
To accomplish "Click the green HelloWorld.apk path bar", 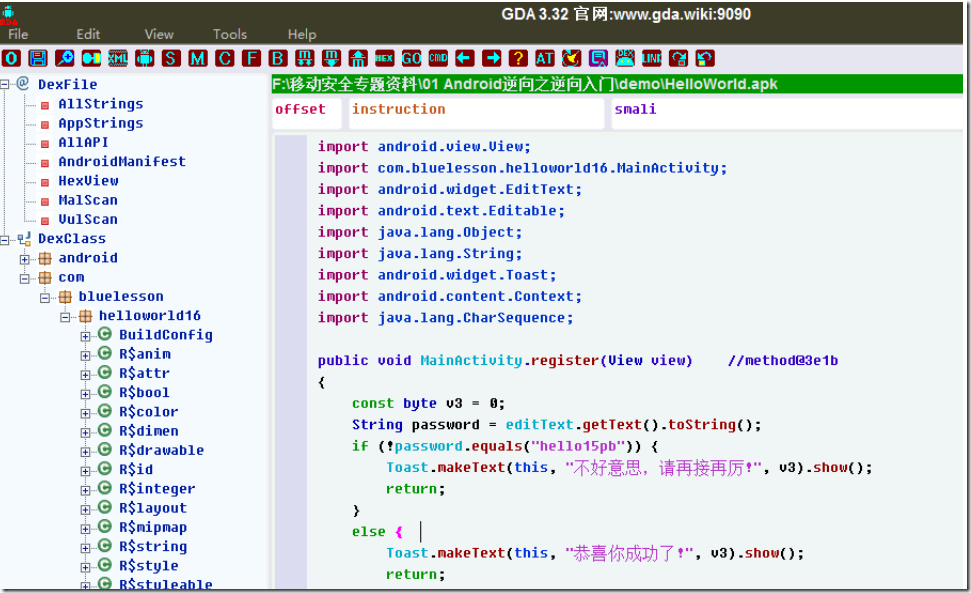I will (x=617, y=84).
